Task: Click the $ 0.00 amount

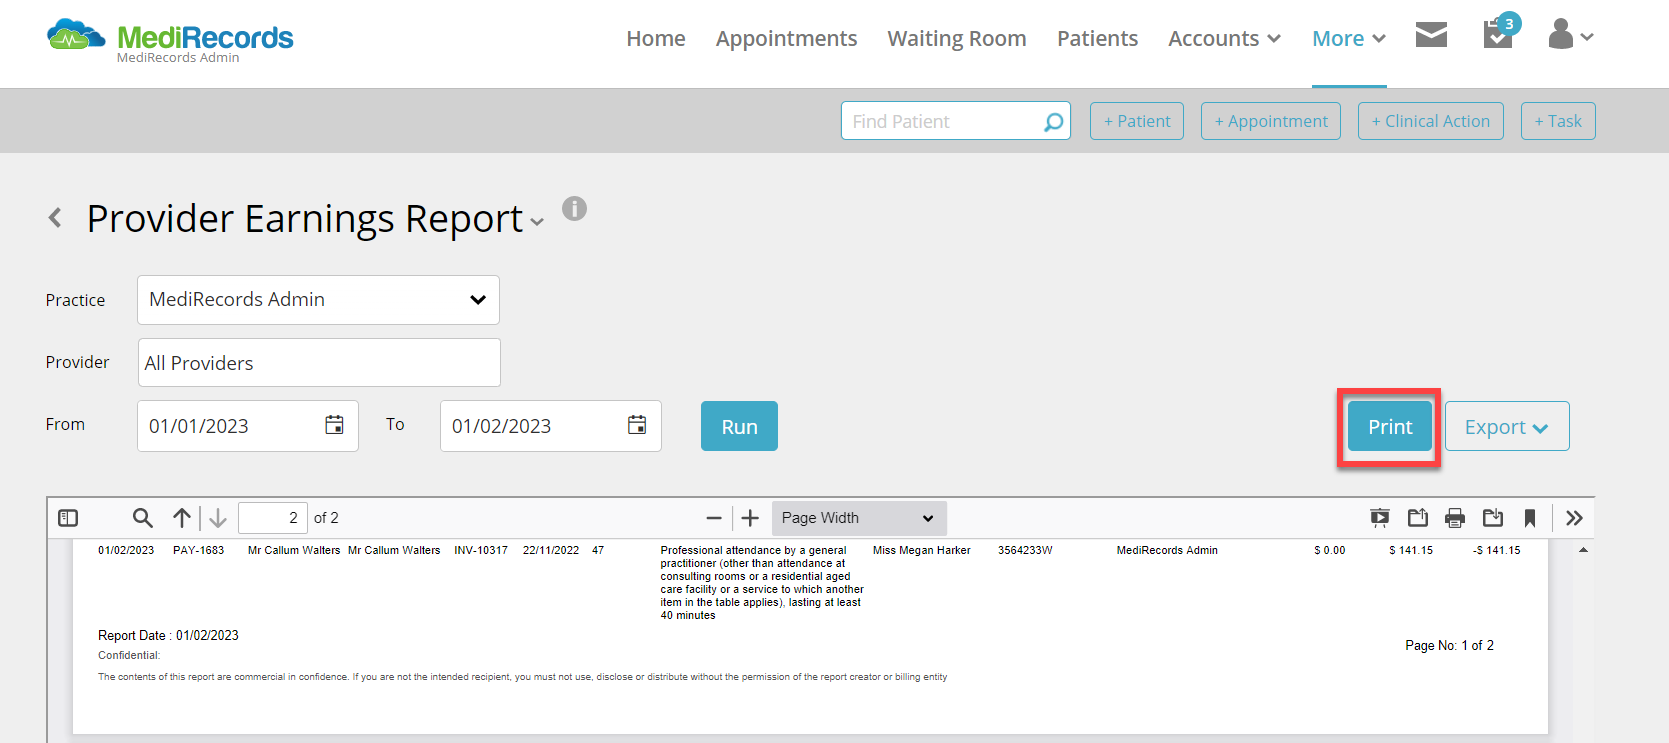Action: [x=1330, y=550]
